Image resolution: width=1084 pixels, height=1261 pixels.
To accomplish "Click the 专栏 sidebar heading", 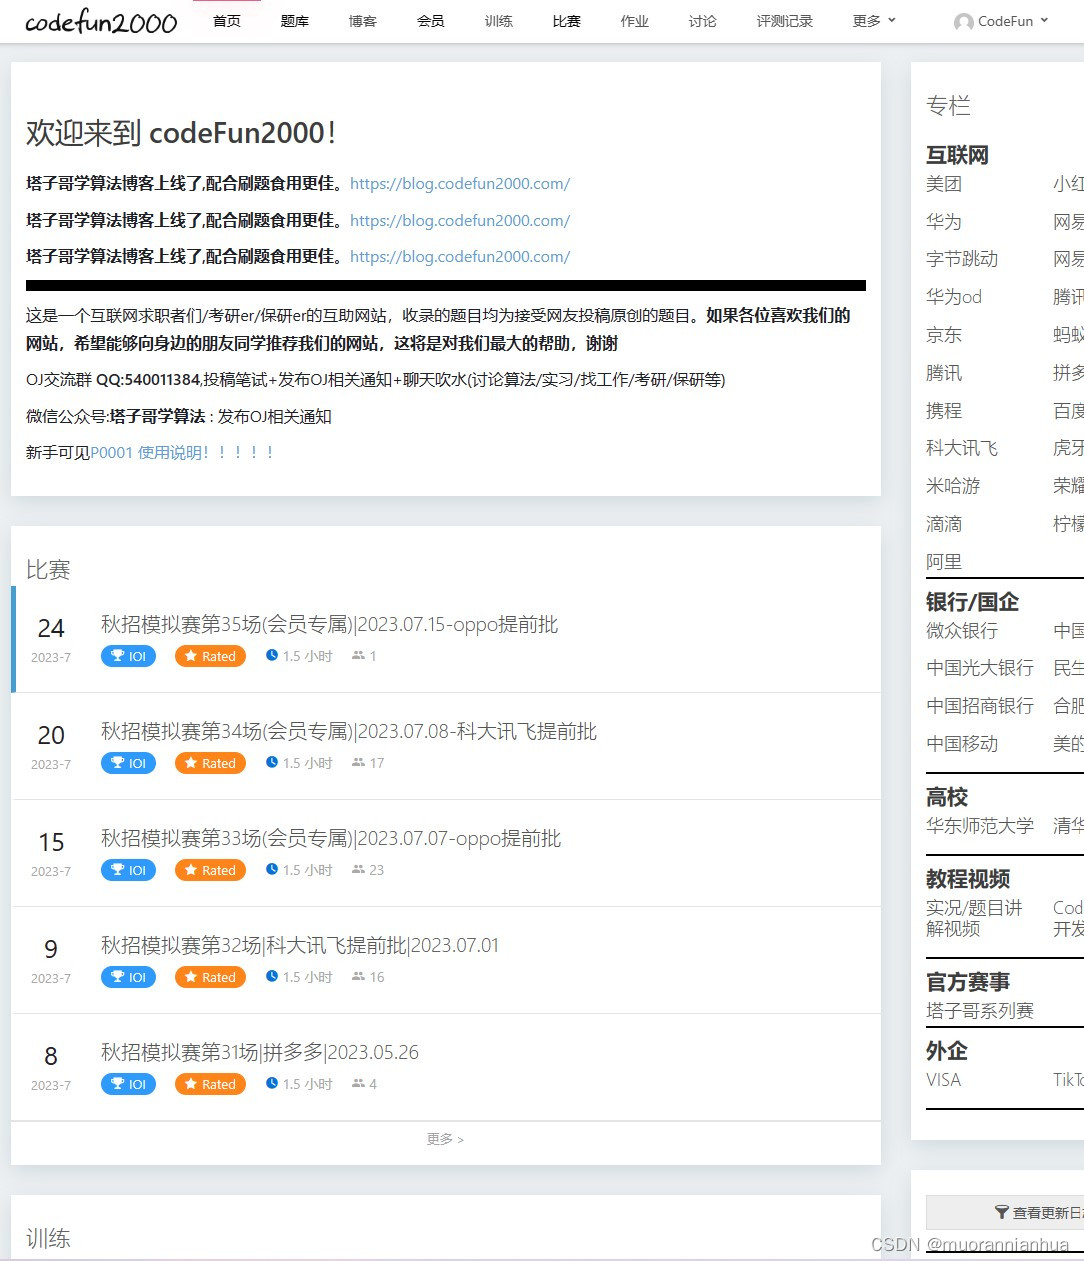I will coord(948,106).
